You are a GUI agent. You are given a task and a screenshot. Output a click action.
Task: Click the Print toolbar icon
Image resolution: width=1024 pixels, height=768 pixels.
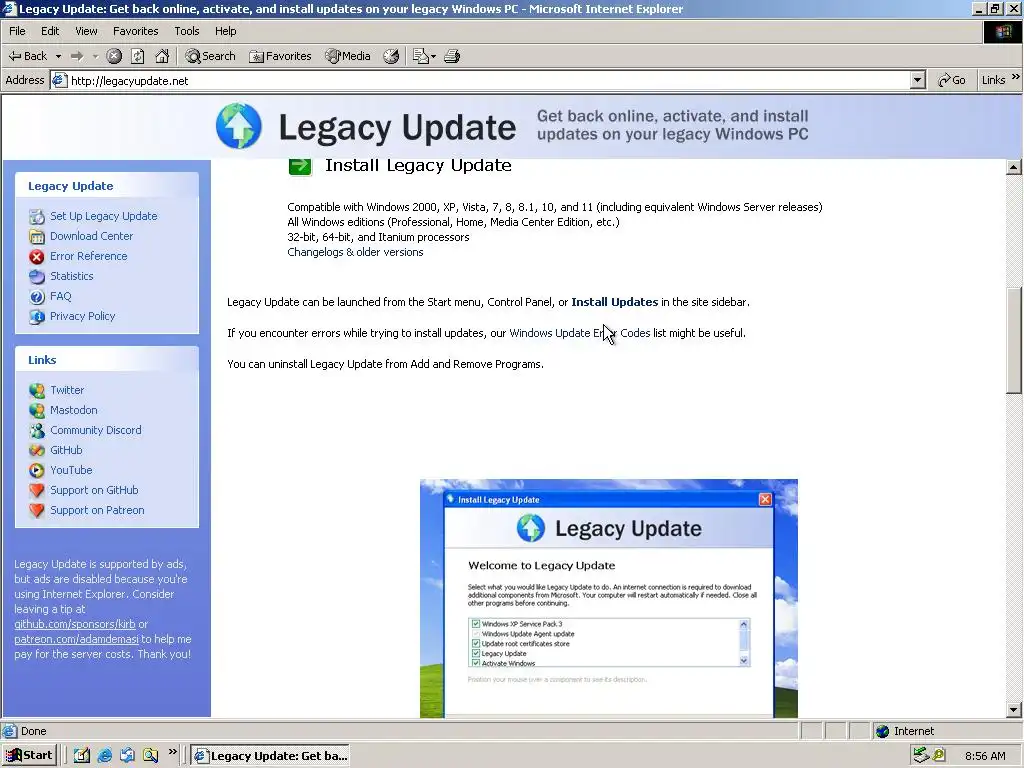pos(452,56)
